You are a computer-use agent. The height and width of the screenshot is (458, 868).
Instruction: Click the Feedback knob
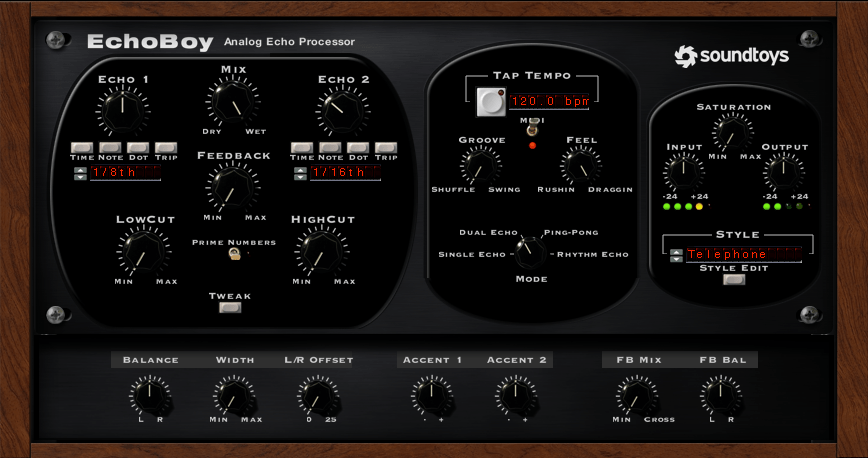(x=231, y=187)
